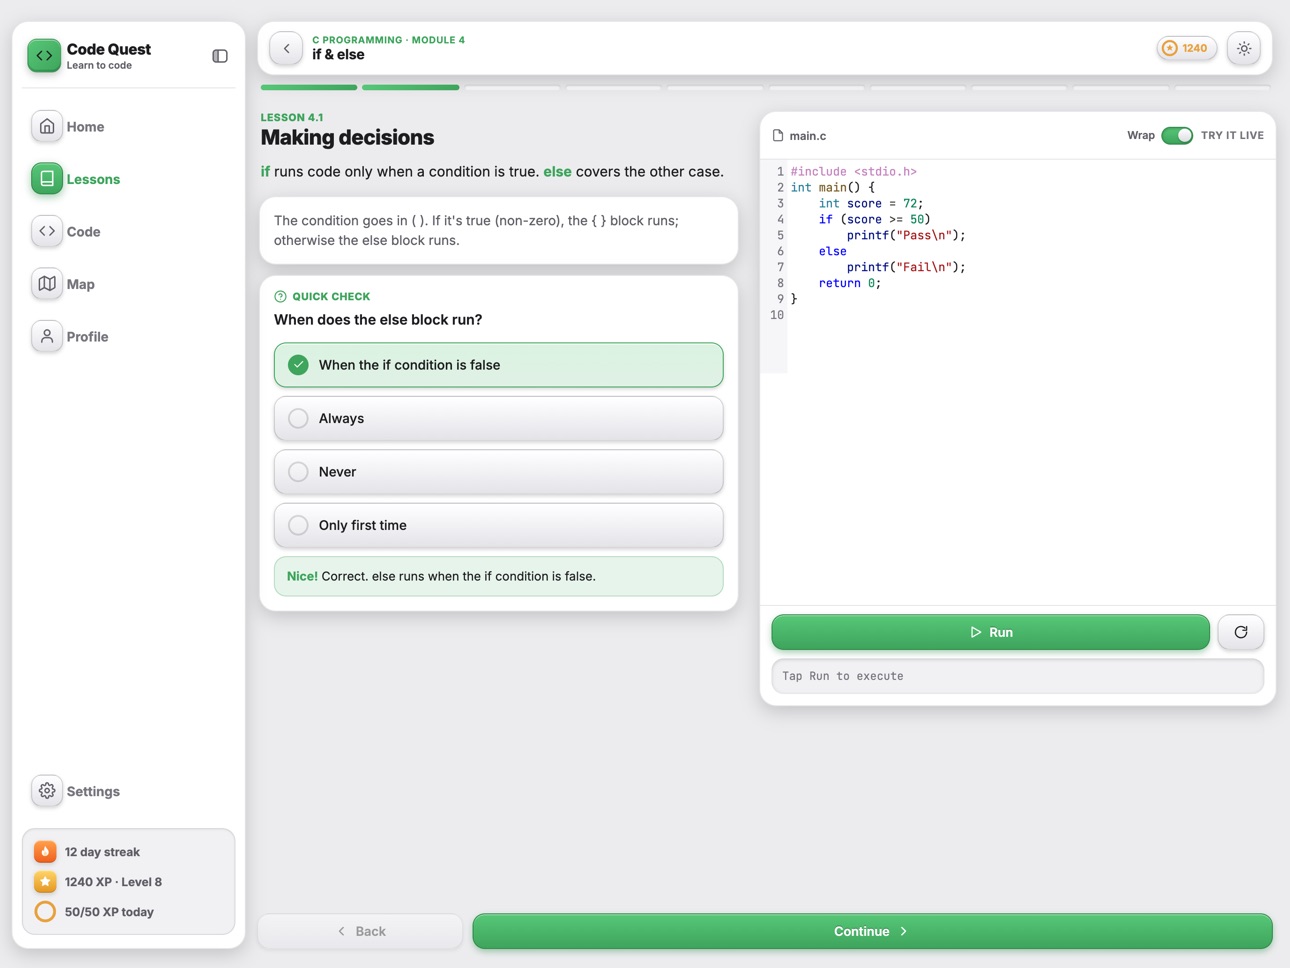Select the 'Only first time' answer option
The width and height of the screenshot is (1290, 968).
click(x=499, y=525)
